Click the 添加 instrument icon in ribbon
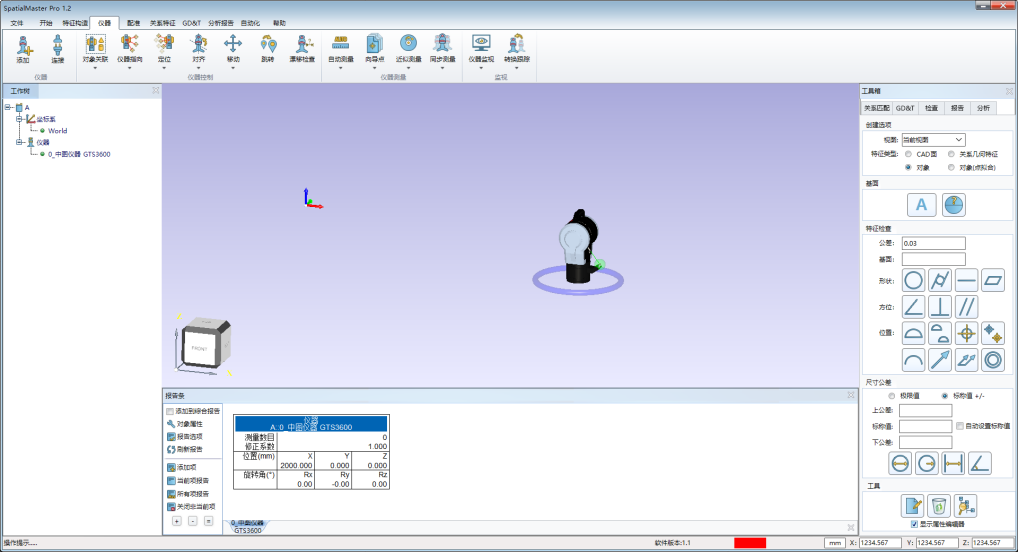 (23, 47)
